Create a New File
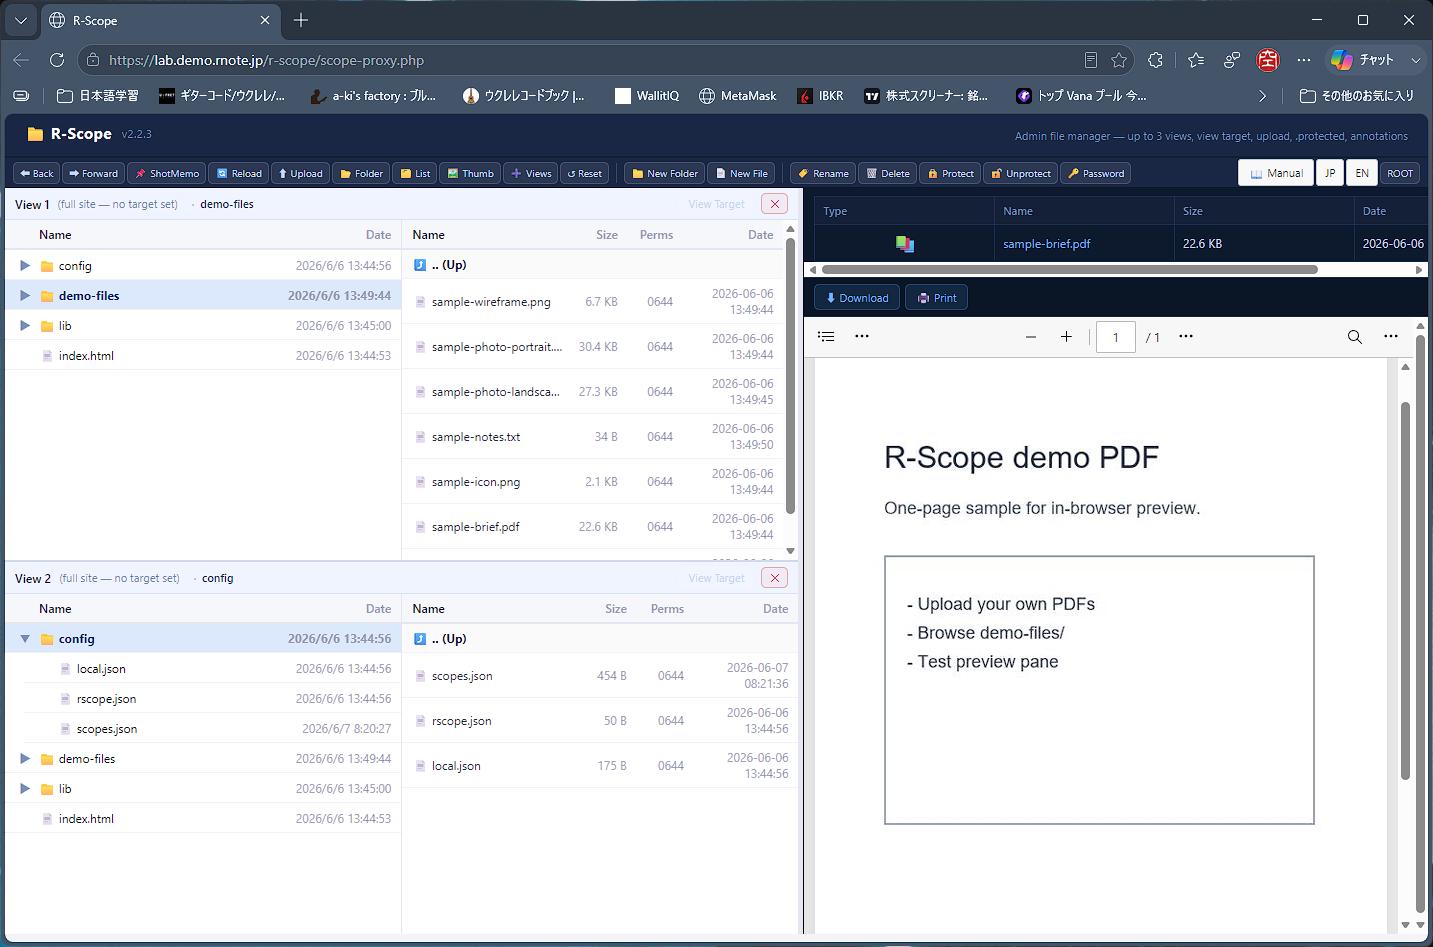 (741, 173)
